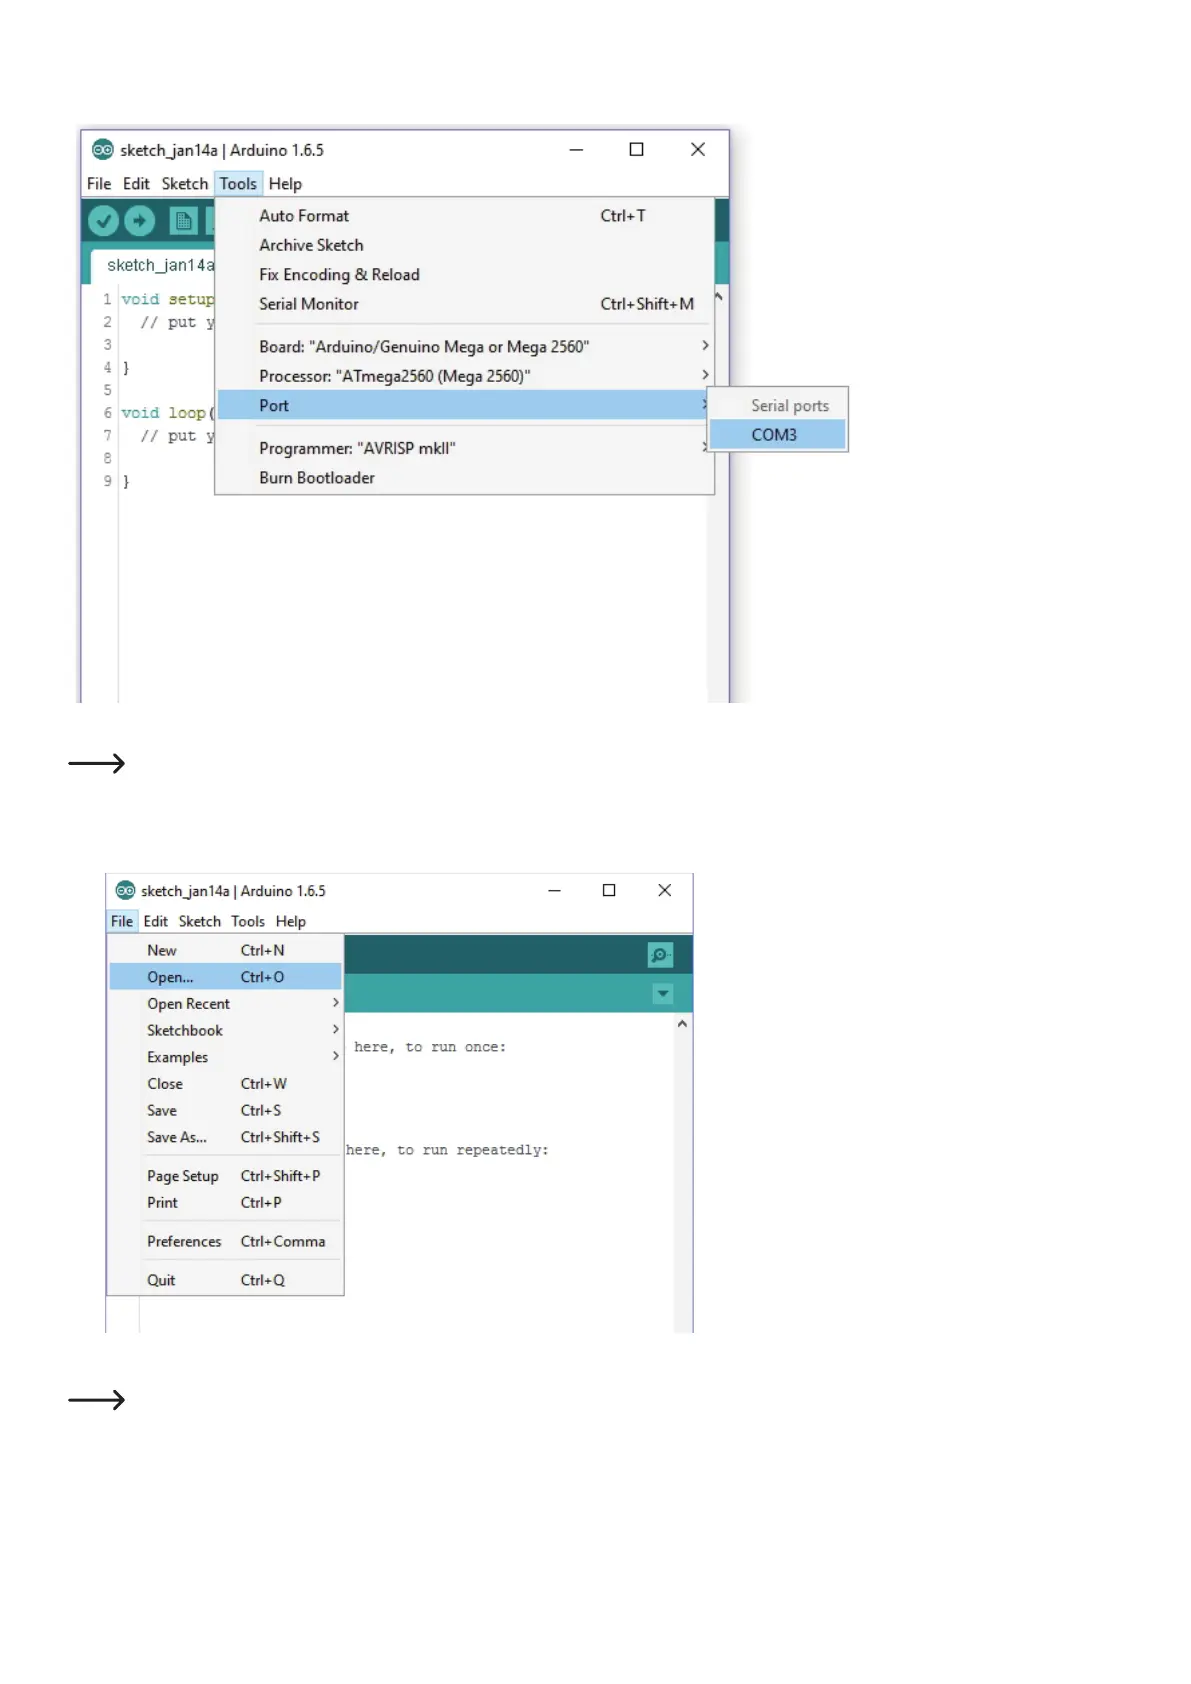Open Tools menu in bottom window
The image size is (1191, 1684).
pos(248,921)
